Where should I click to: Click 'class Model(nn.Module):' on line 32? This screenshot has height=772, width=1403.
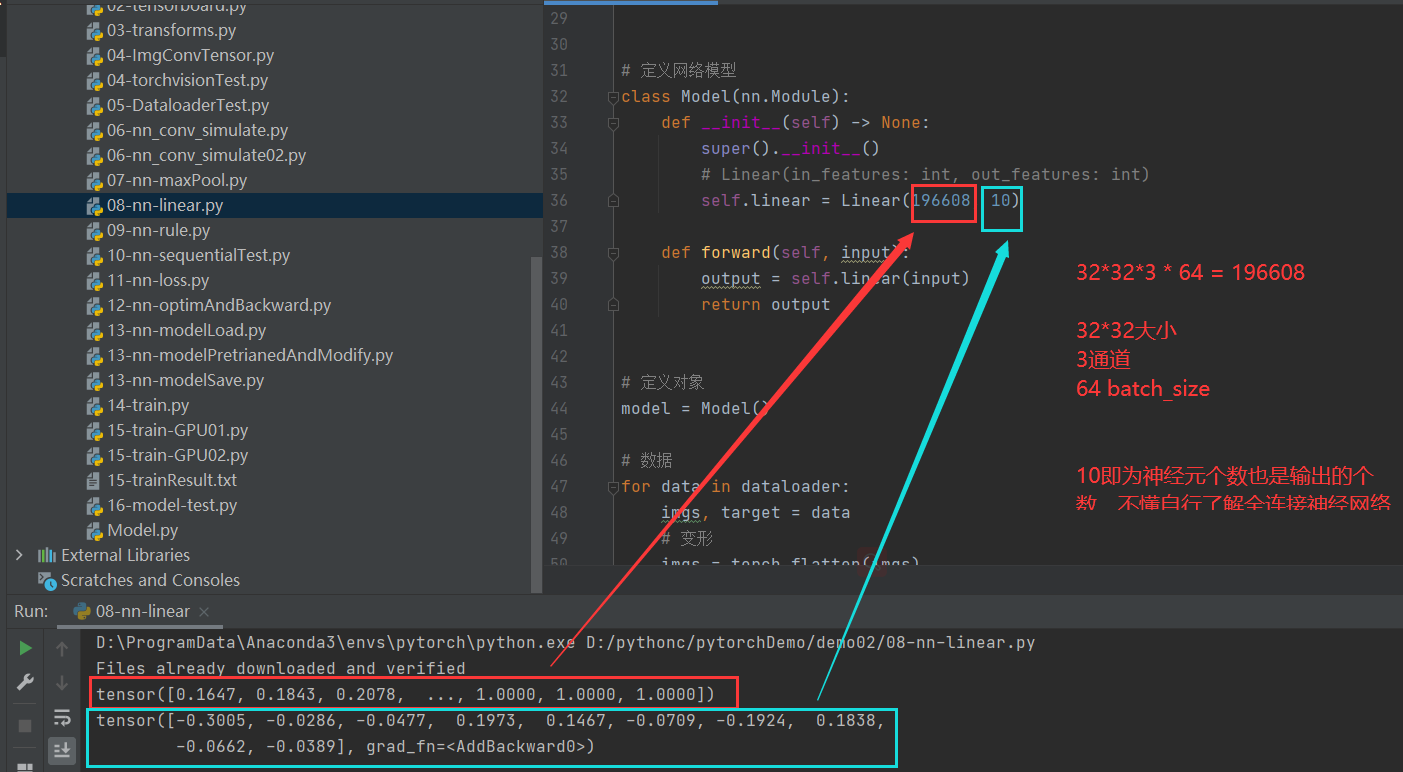pyautogui.click(x=735, y=97)
